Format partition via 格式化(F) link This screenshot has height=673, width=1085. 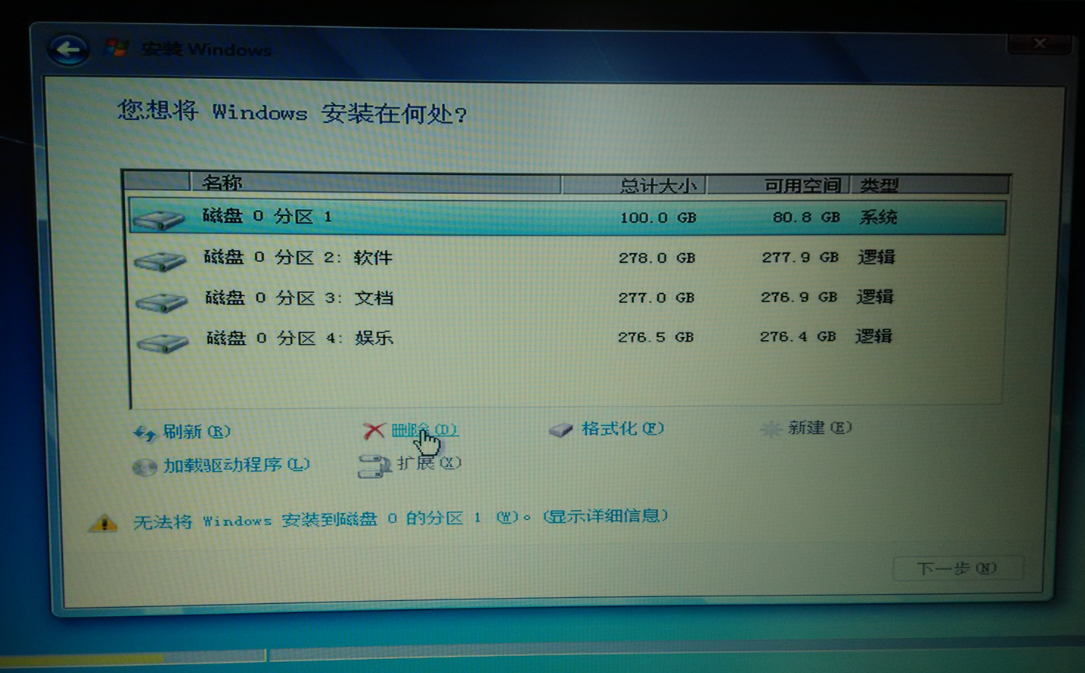[623, 429]
